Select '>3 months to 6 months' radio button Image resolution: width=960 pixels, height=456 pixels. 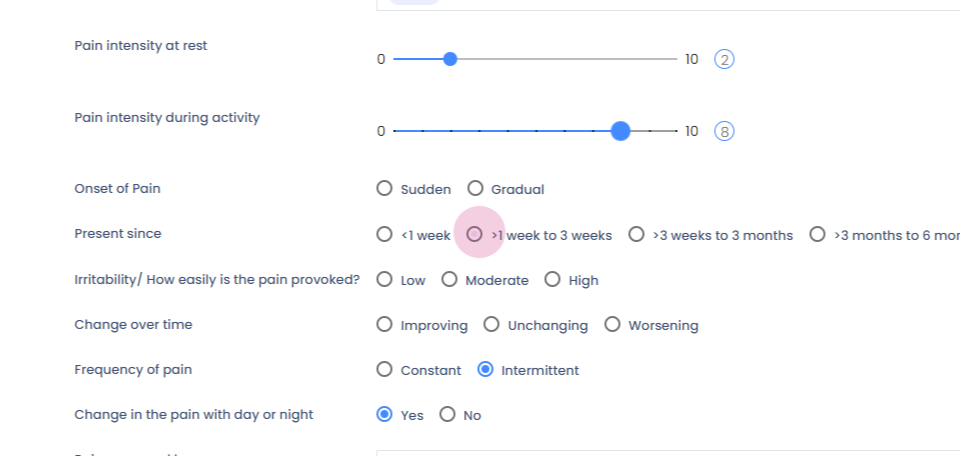(817, 234)
